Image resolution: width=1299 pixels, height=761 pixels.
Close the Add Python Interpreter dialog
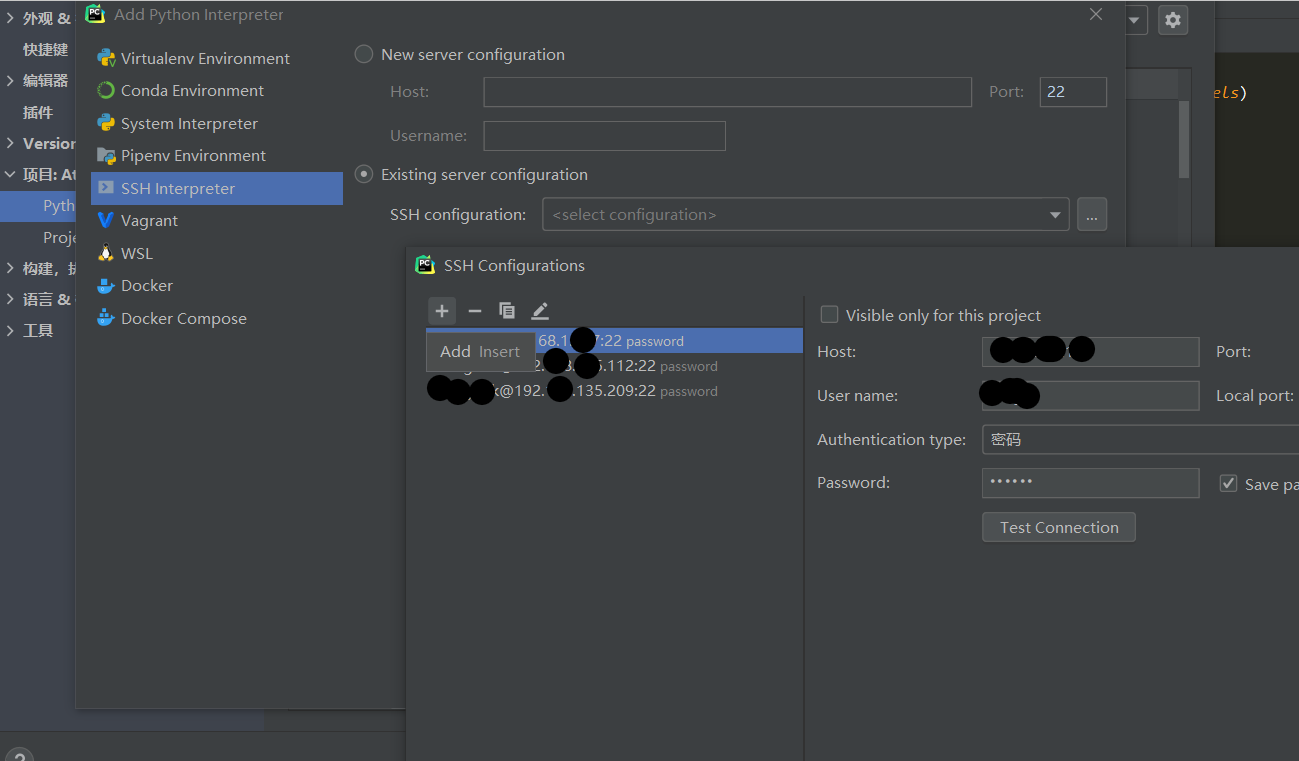point(1096,14)
